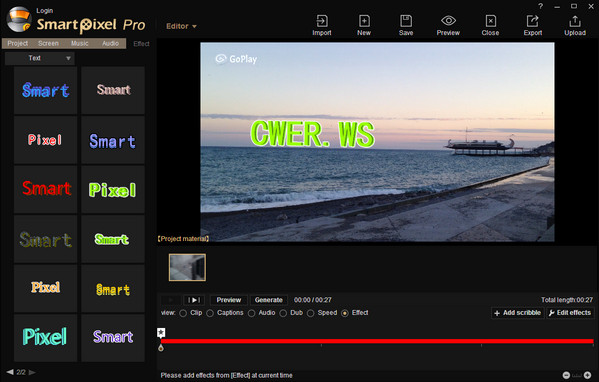Viewport: 599px width, 382px height.
Task: Click the Upload icon
Action: tap(575, 25)
